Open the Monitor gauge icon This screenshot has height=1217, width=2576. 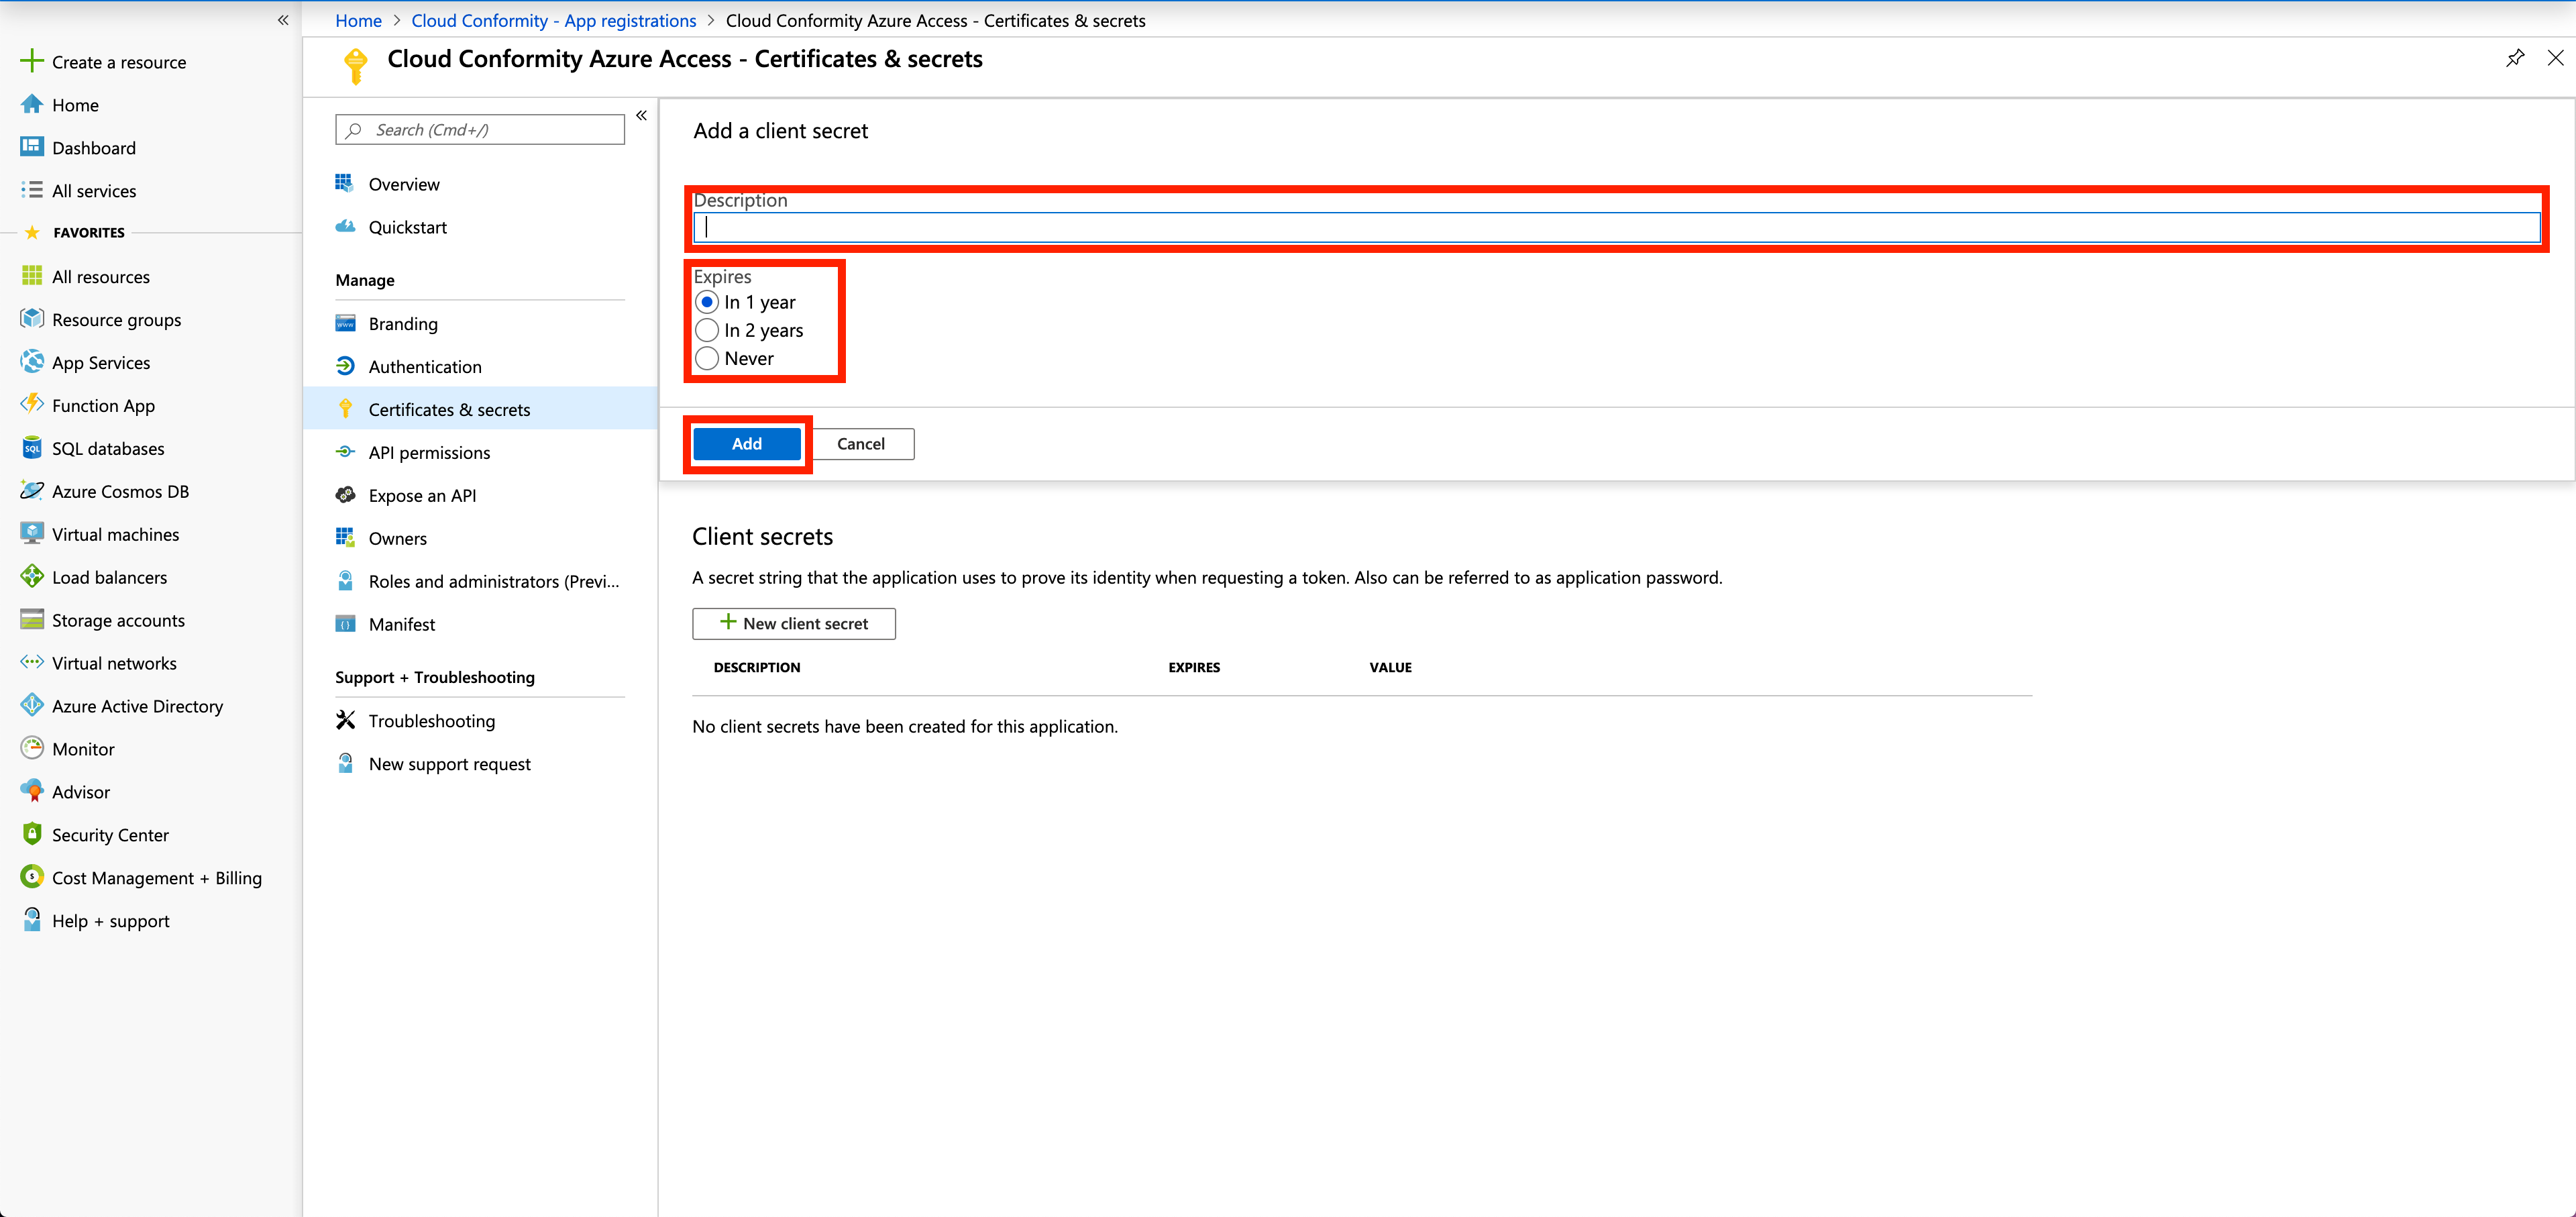[x=32, y=748]
